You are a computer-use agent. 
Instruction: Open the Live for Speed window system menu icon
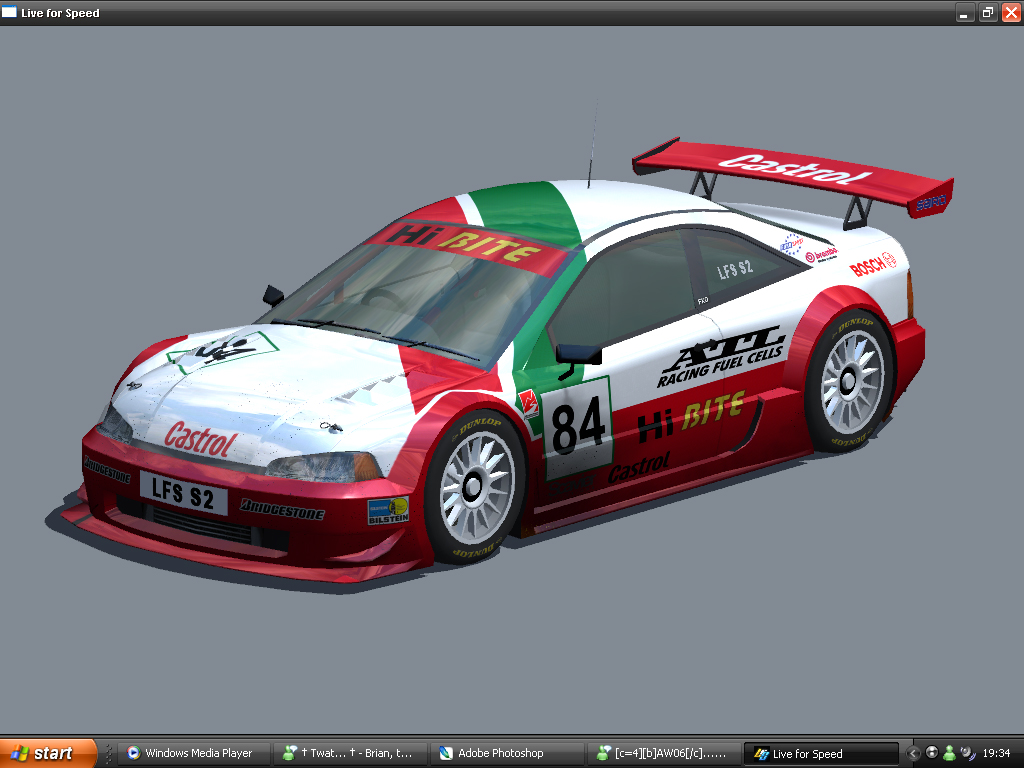click(9, 12)
